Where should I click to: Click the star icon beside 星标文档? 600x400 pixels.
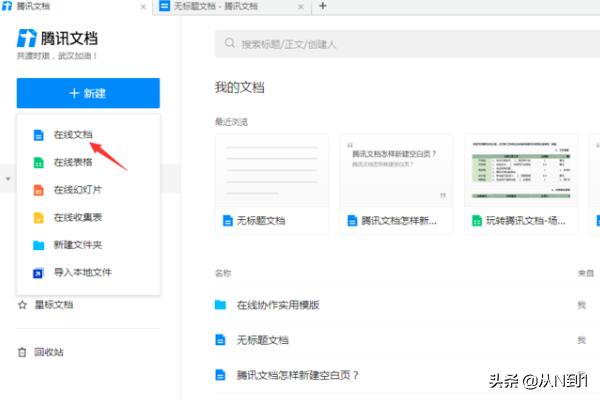pos(23,305)
